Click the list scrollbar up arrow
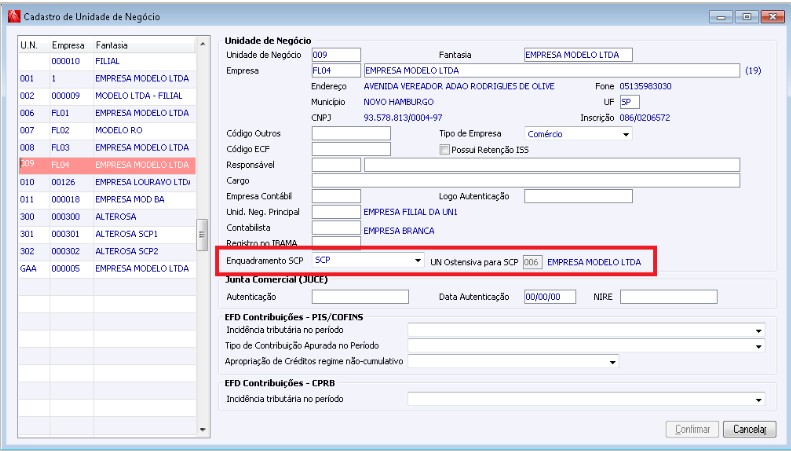This screenshot has height=451, width=791. point(203,44)
